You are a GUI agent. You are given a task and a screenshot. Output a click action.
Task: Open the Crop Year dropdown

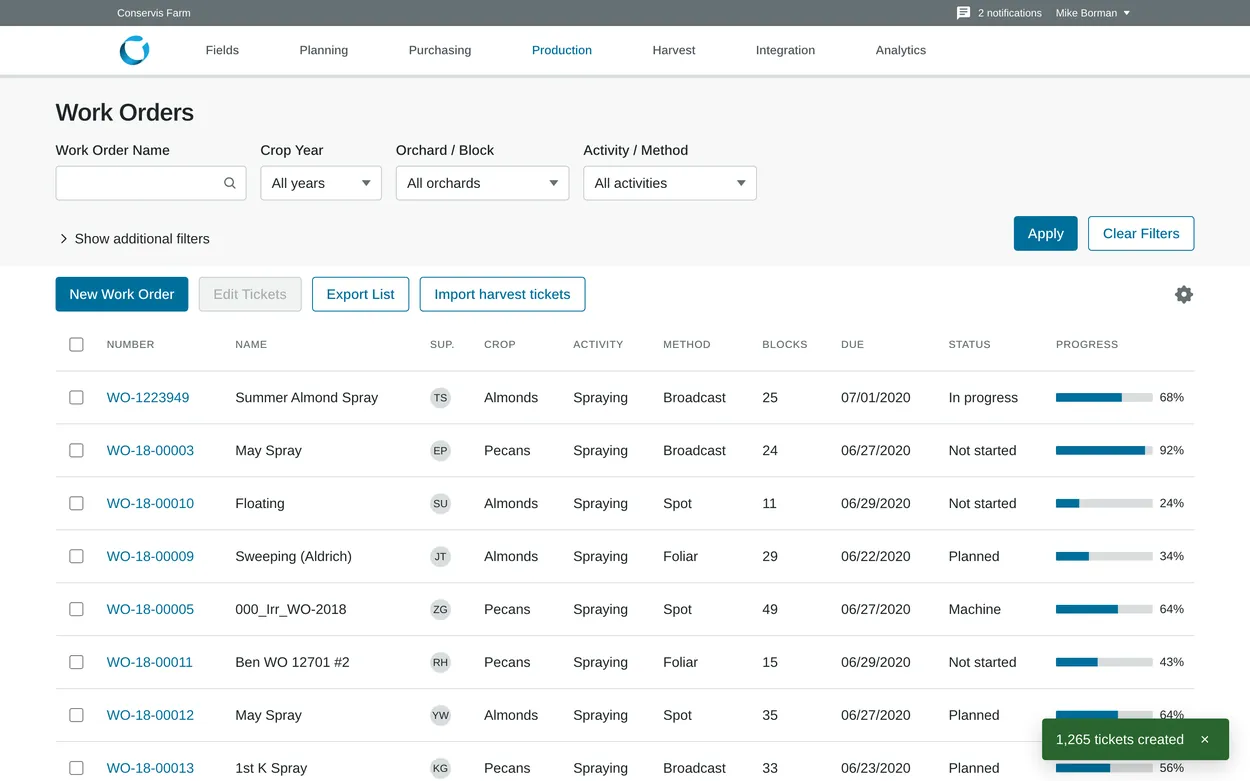(x=321, y=183)
